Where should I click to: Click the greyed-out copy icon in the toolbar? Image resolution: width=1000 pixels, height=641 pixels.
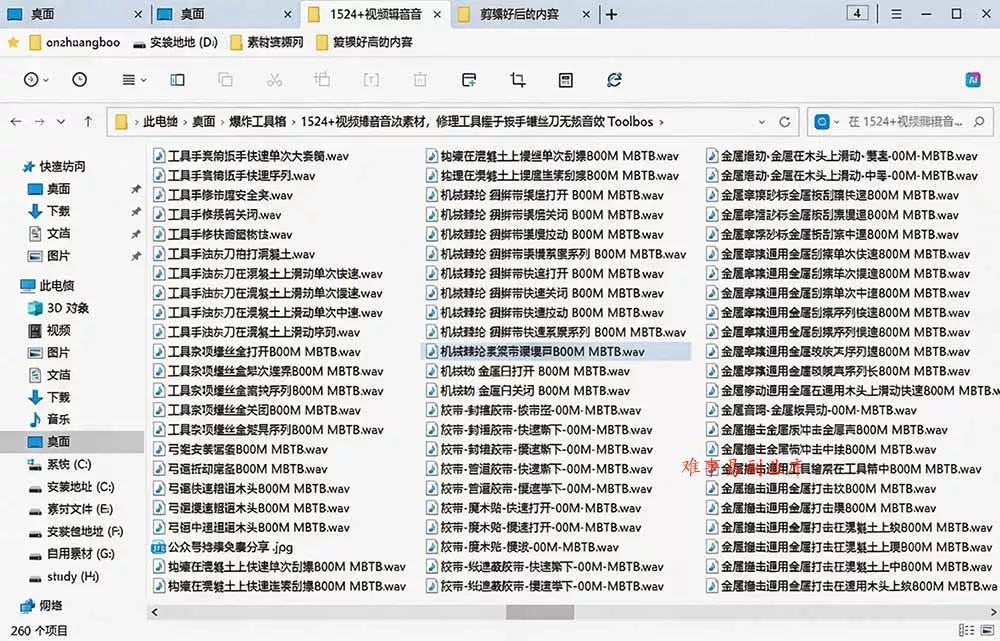[225, 80]
